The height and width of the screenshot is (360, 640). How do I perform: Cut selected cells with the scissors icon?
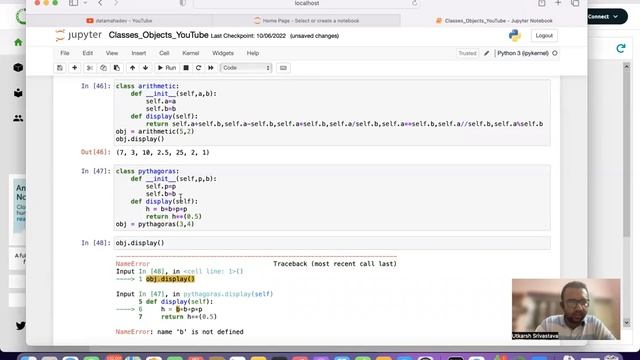click(x=90, y=68)
